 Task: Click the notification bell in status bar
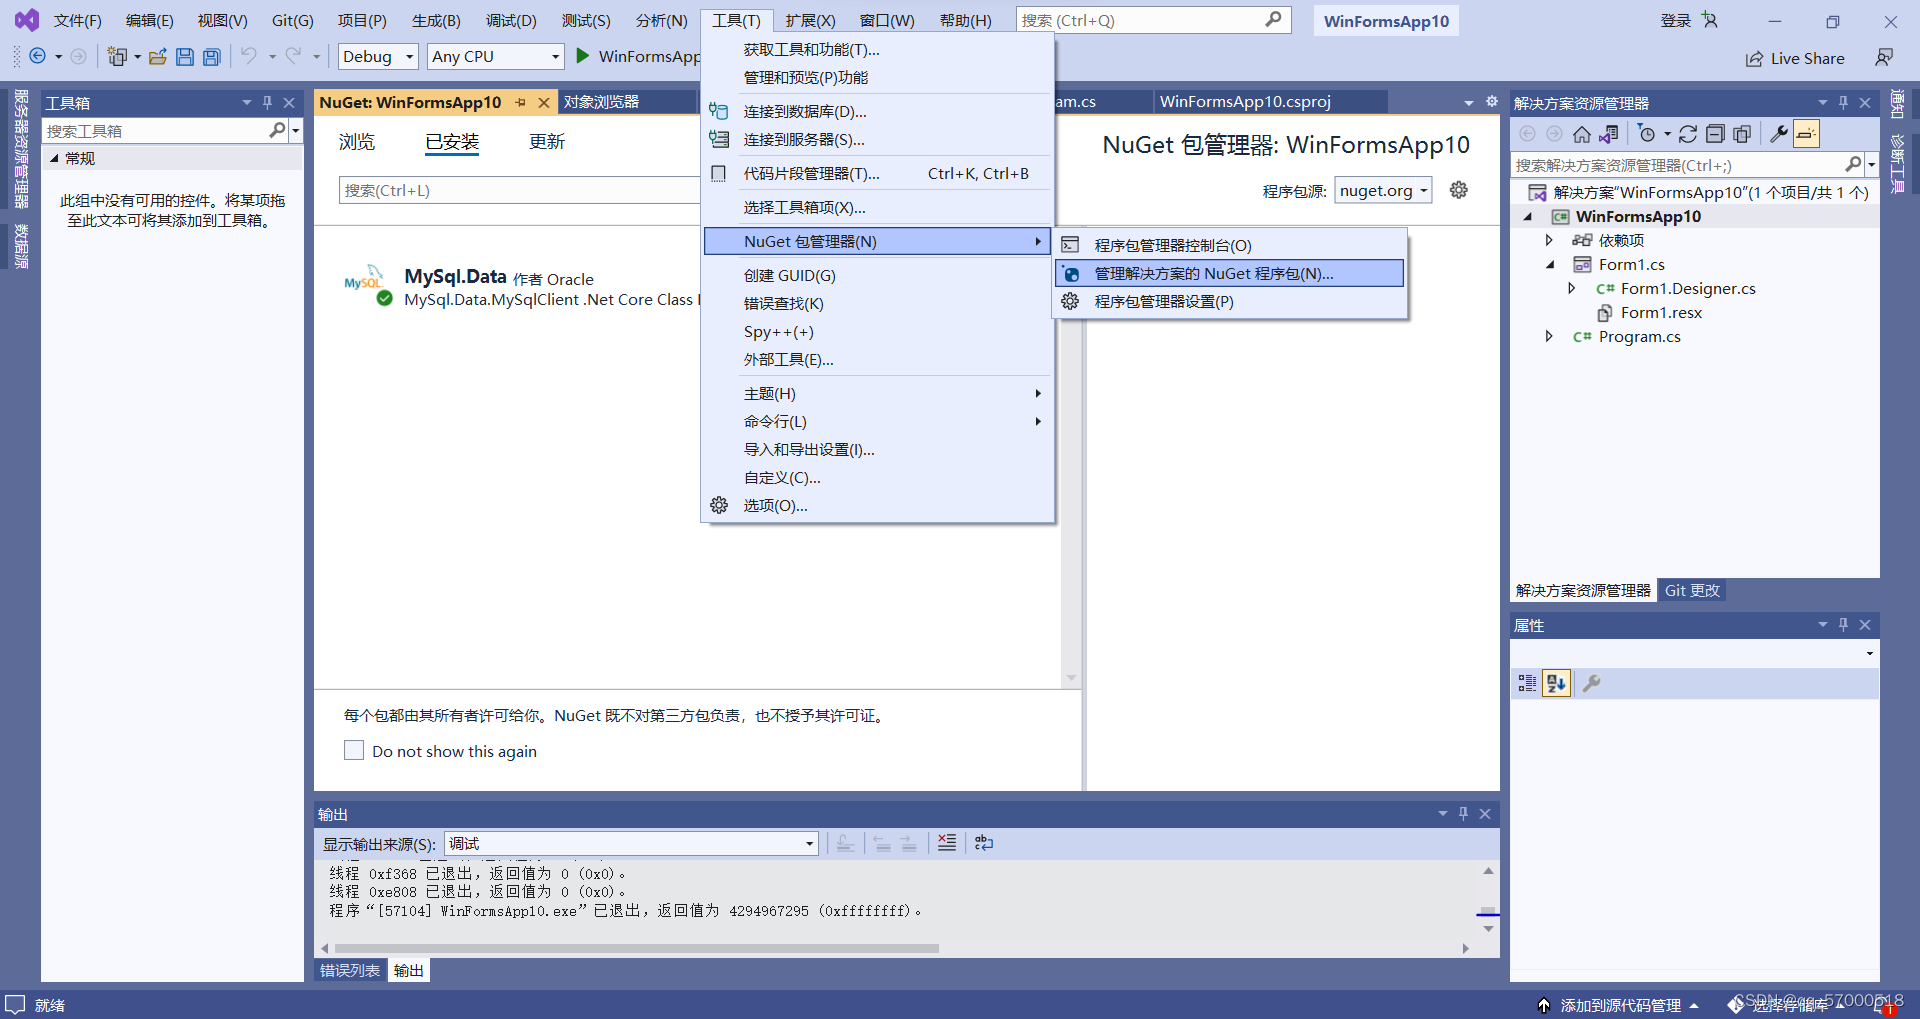pos(1884,1005)
